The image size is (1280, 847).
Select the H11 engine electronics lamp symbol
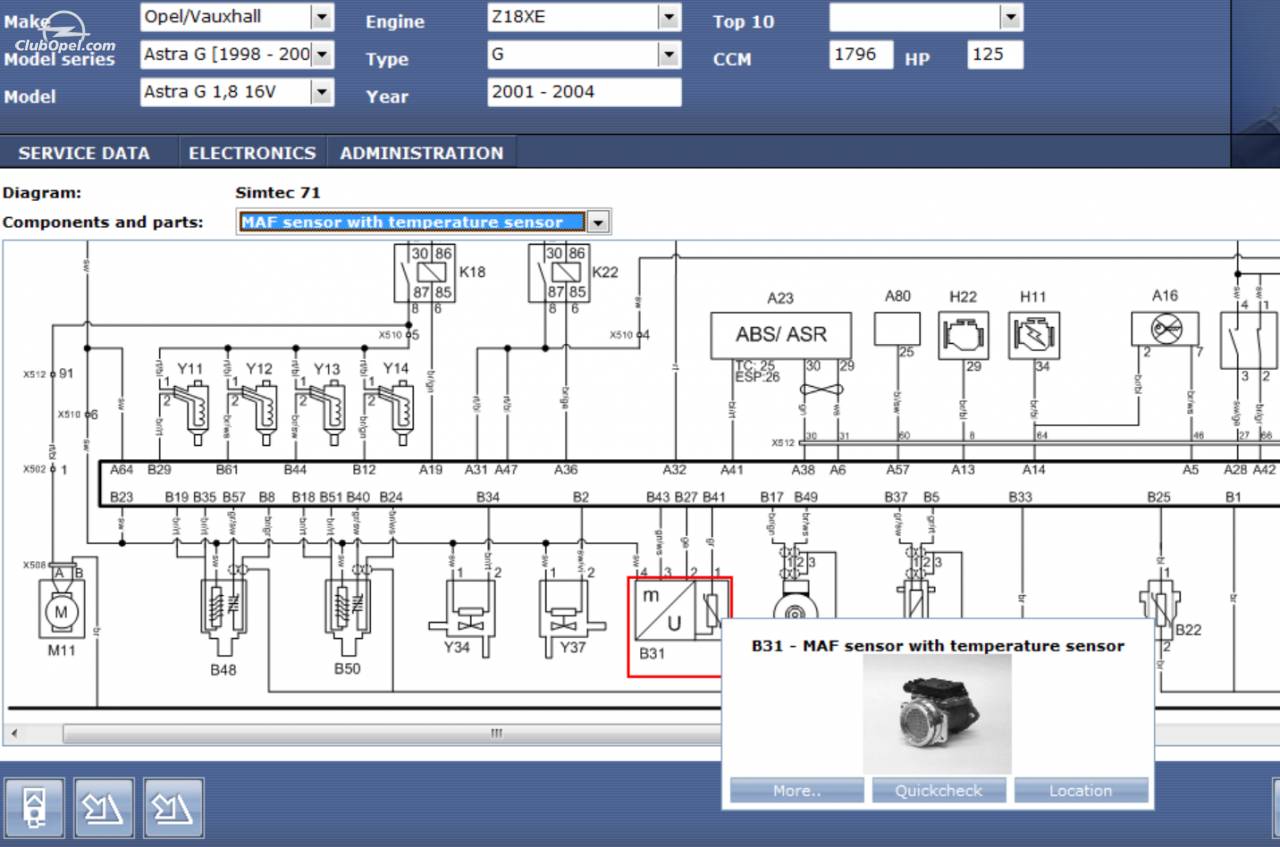coord(1033,335)
